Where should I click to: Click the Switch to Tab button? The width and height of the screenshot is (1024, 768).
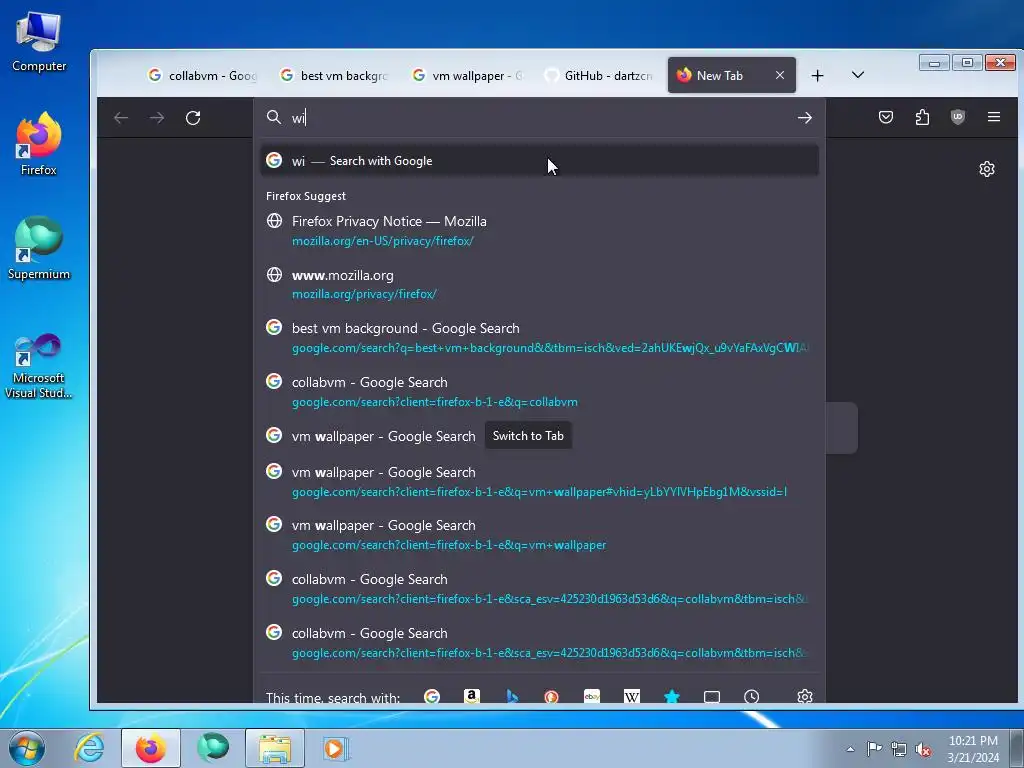[x=528, y=436]
